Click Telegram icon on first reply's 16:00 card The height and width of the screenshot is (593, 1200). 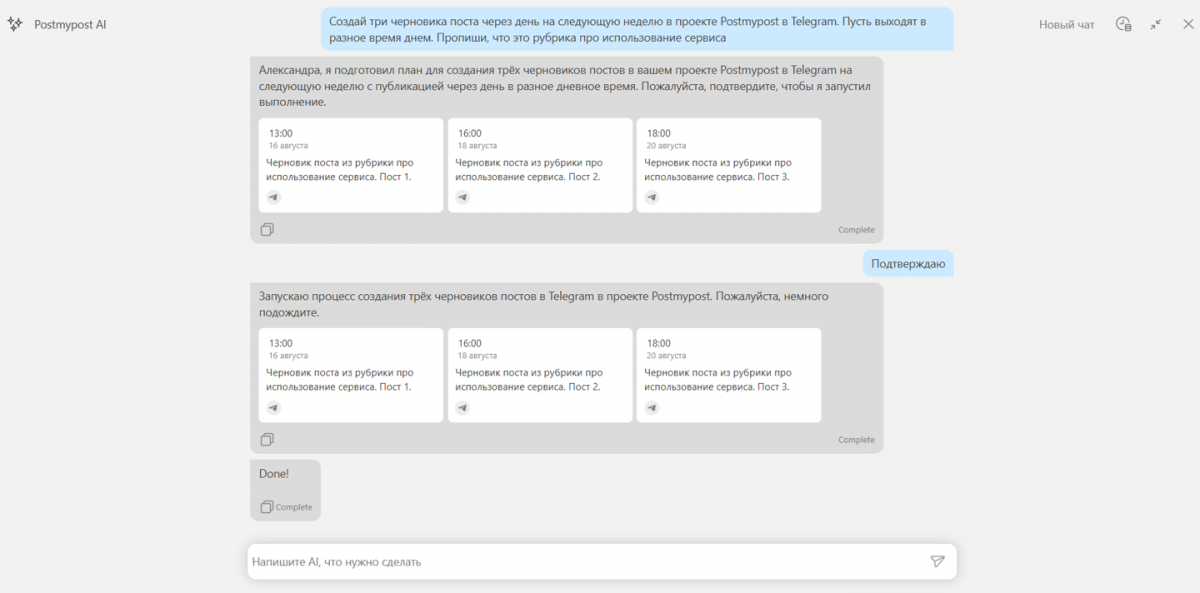tap(463, 197)
